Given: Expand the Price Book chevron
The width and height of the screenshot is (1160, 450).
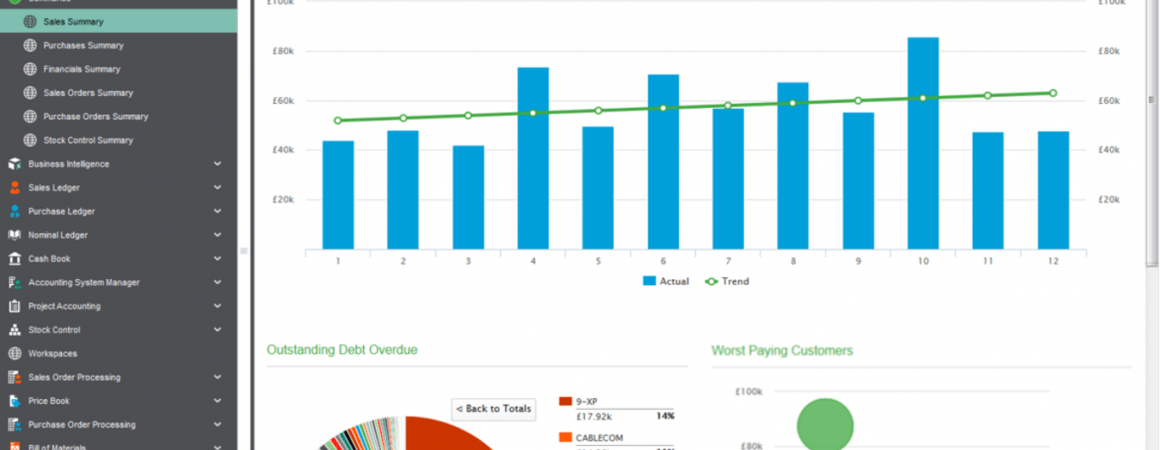Looking at the screenshot, I should tap(218, 400).
